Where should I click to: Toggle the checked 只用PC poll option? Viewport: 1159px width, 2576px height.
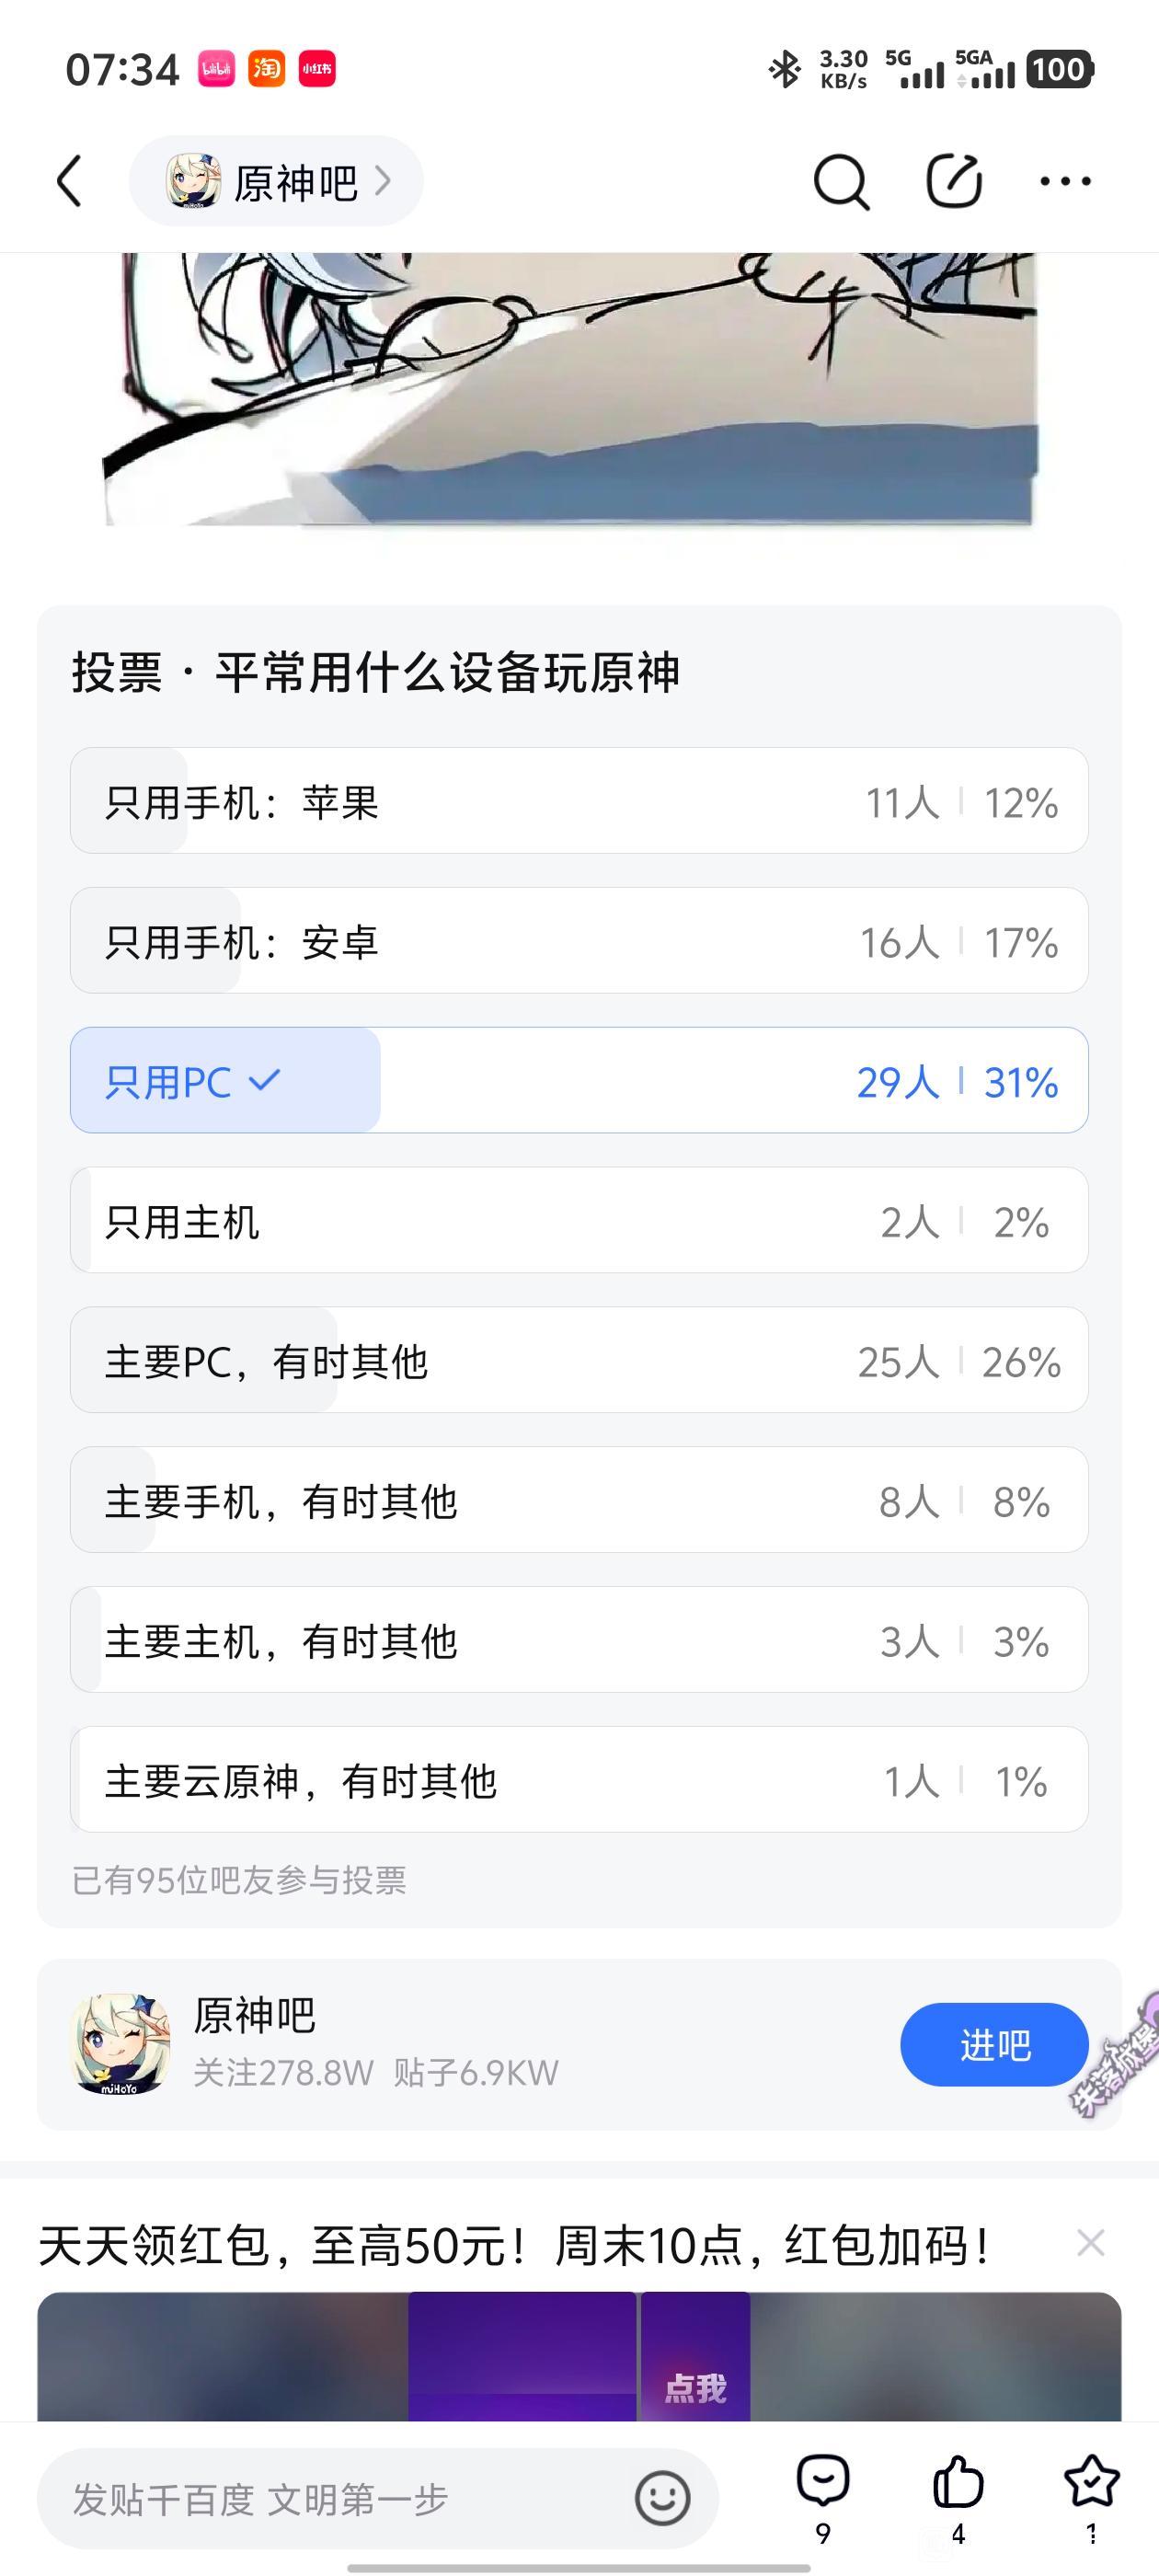[579, 1081]
